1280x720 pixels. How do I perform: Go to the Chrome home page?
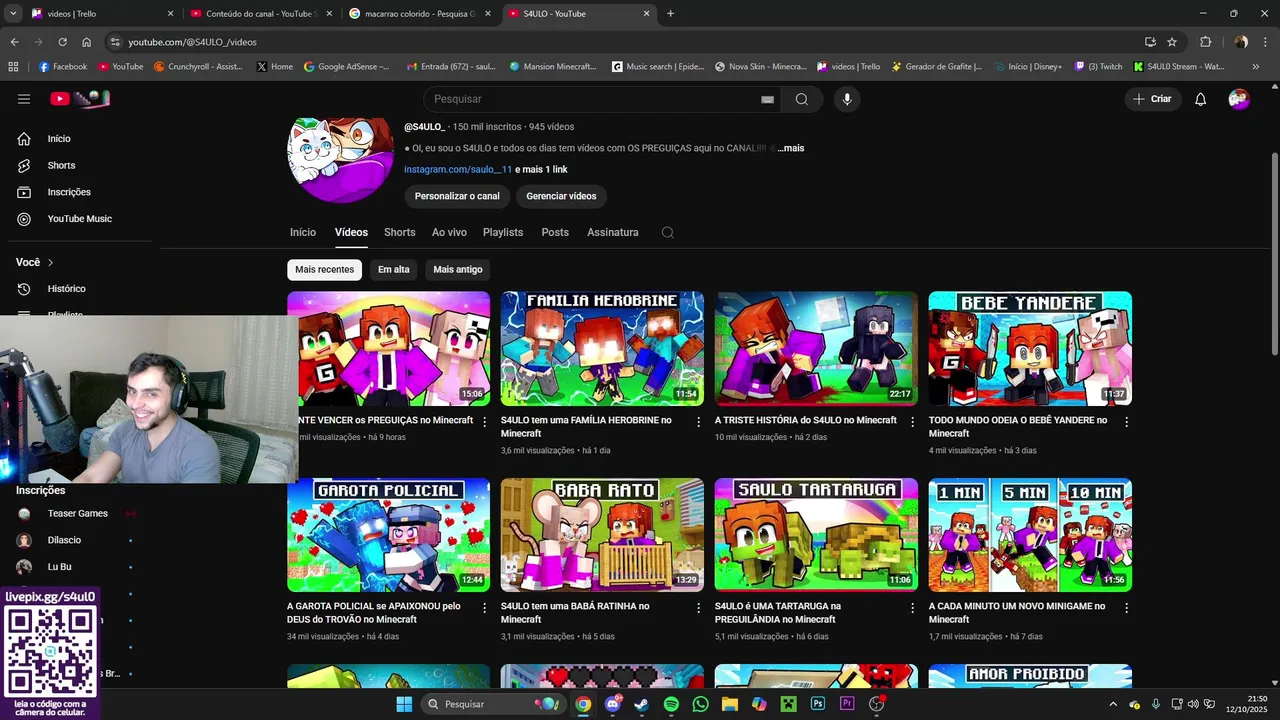(x=87, y=42)
